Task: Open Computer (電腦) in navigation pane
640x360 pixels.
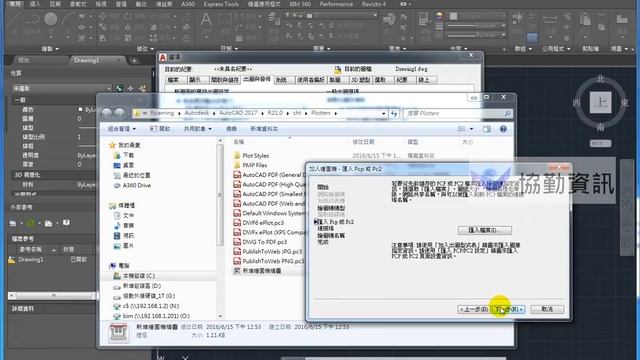Action: click(x=119, y=266)
